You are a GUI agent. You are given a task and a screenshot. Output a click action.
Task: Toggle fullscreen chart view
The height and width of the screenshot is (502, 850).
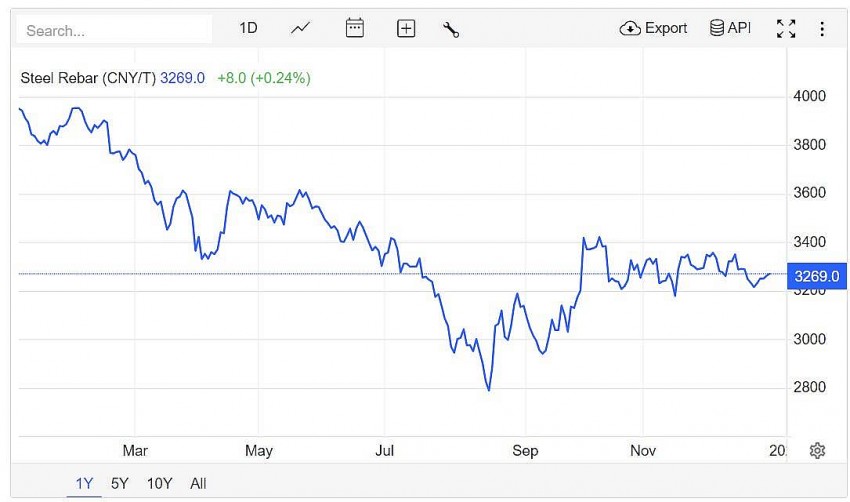[x=786, y=29]
